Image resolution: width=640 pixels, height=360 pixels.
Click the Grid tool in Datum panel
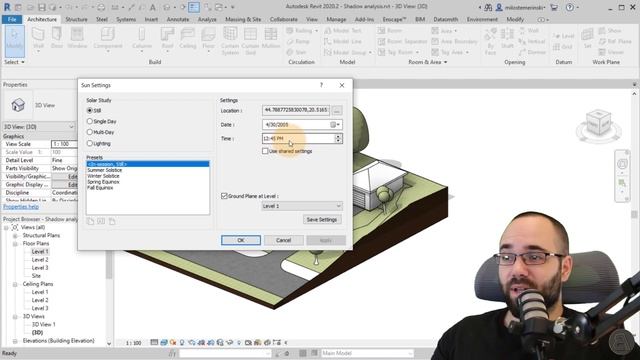point(563,47)
